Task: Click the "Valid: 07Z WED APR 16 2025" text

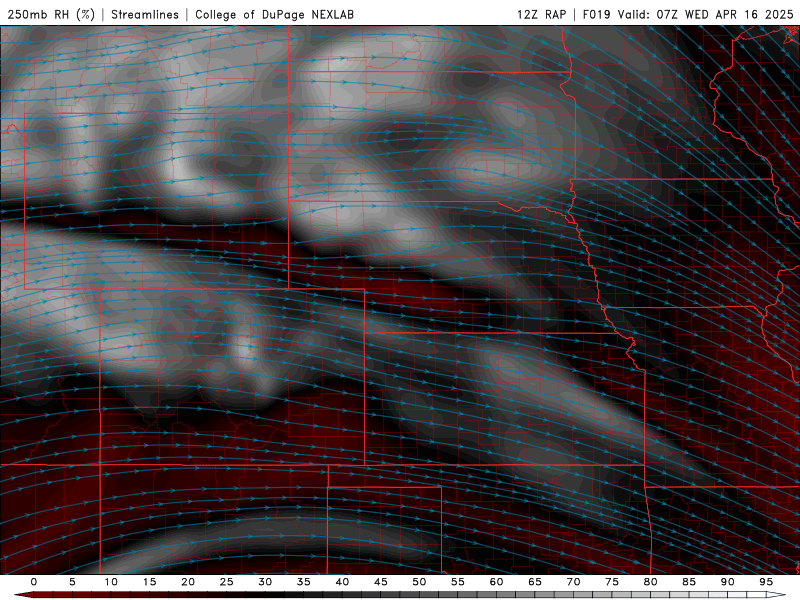Action: coord(706,14)
